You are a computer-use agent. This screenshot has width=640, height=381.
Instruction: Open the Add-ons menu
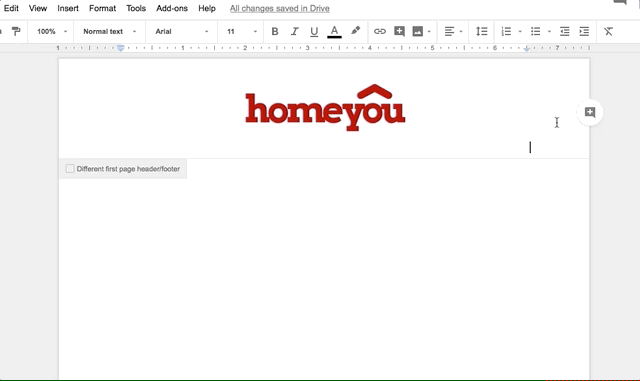(x=172, y=8)
